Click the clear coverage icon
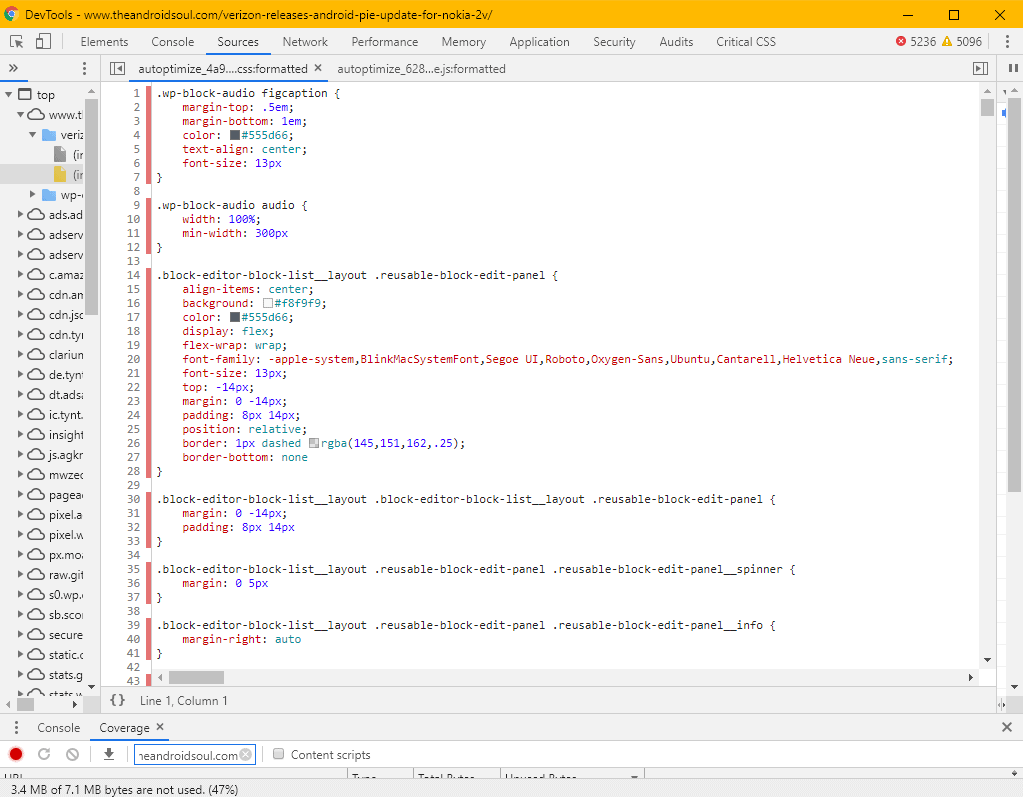The width and height of the screenshot is (1023, 797). 71,754
